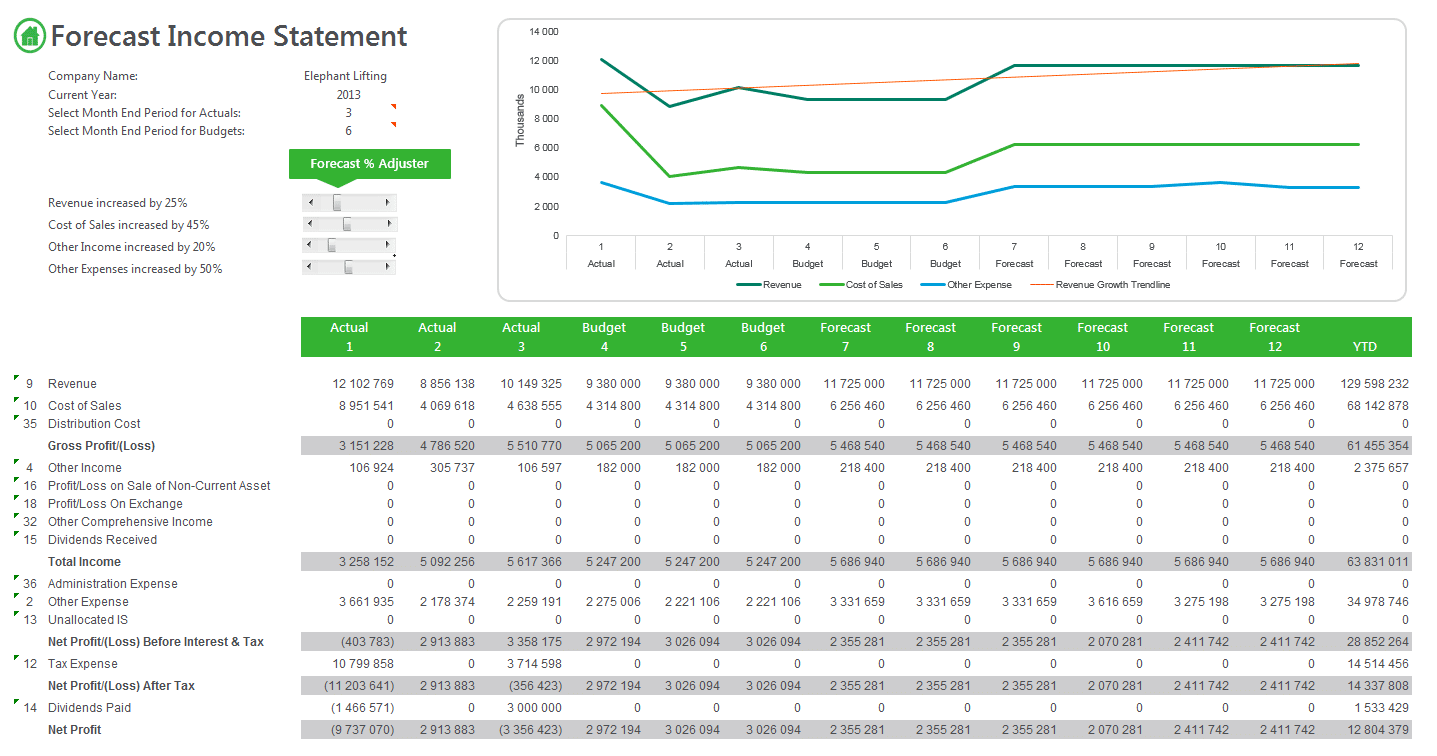Click left arrow of Revenue adjuster scrollbar
The width and height of the screenshot is (1437, 756).
(x=310, y=203)
